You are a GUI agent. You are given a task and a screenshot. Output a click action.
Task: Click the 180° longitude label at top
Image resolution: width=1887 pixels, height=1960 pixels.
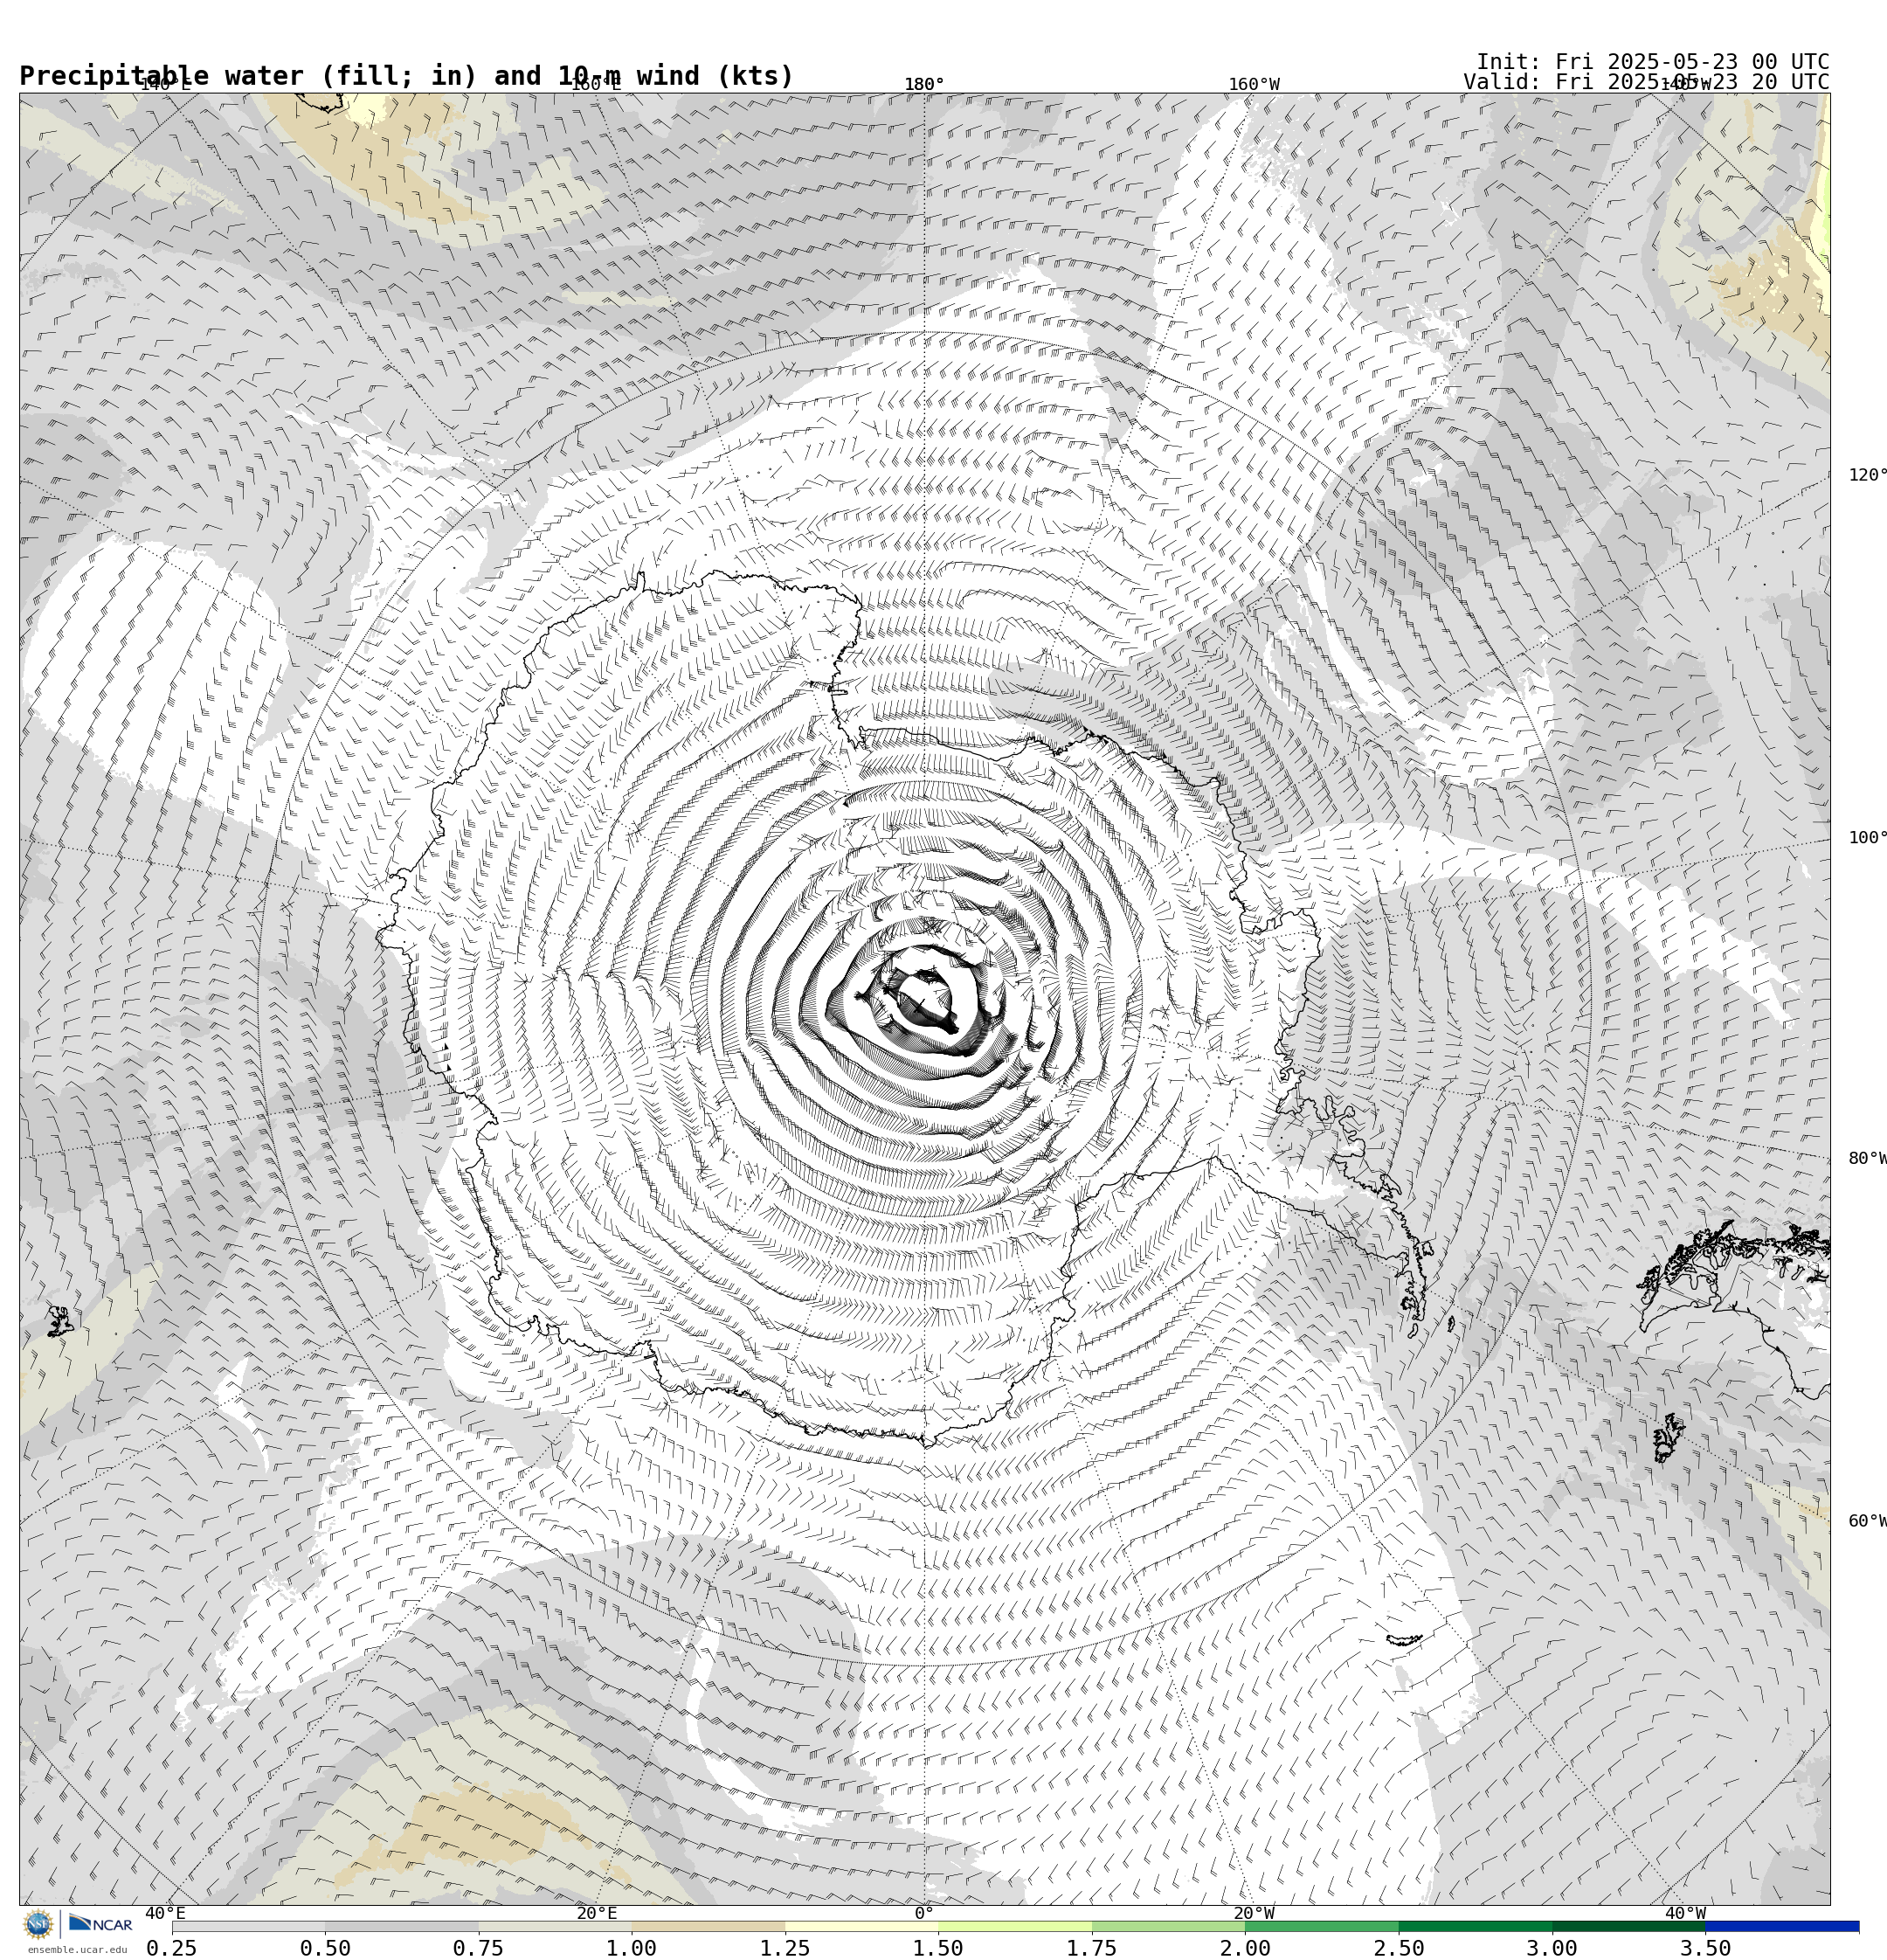(924, 85)
